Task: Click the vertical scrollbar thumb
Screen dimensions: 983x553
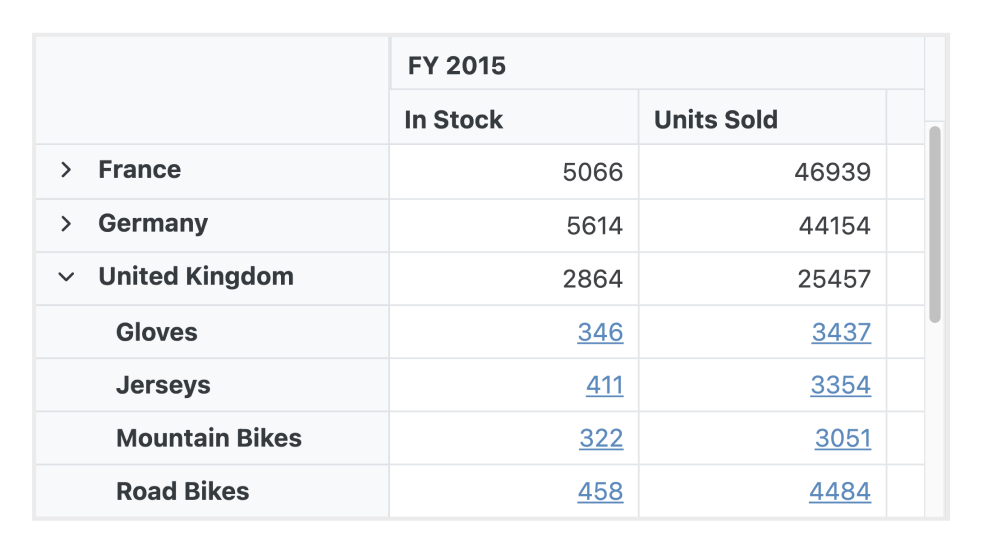Action: (x=935, y=223)
